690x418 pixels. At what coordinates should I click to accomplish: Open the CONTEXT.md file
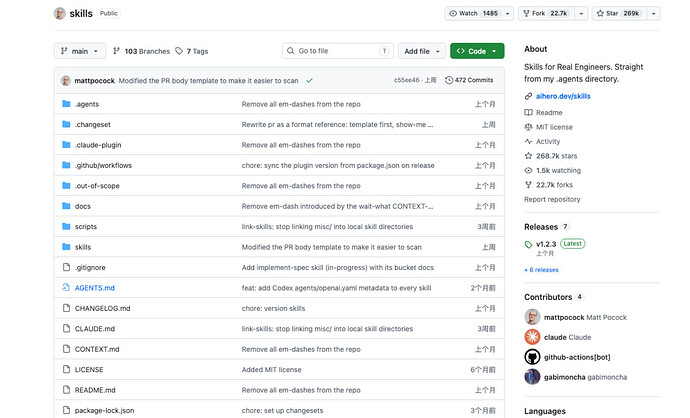(x=97, y=349)
